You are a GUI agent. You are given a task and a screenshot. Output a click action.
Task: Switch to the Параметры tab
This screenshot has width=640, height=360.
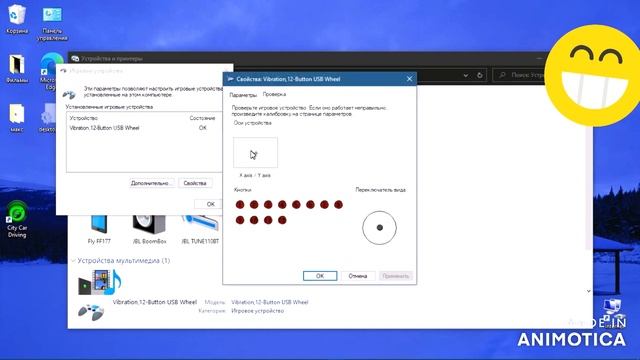(243, 95)
